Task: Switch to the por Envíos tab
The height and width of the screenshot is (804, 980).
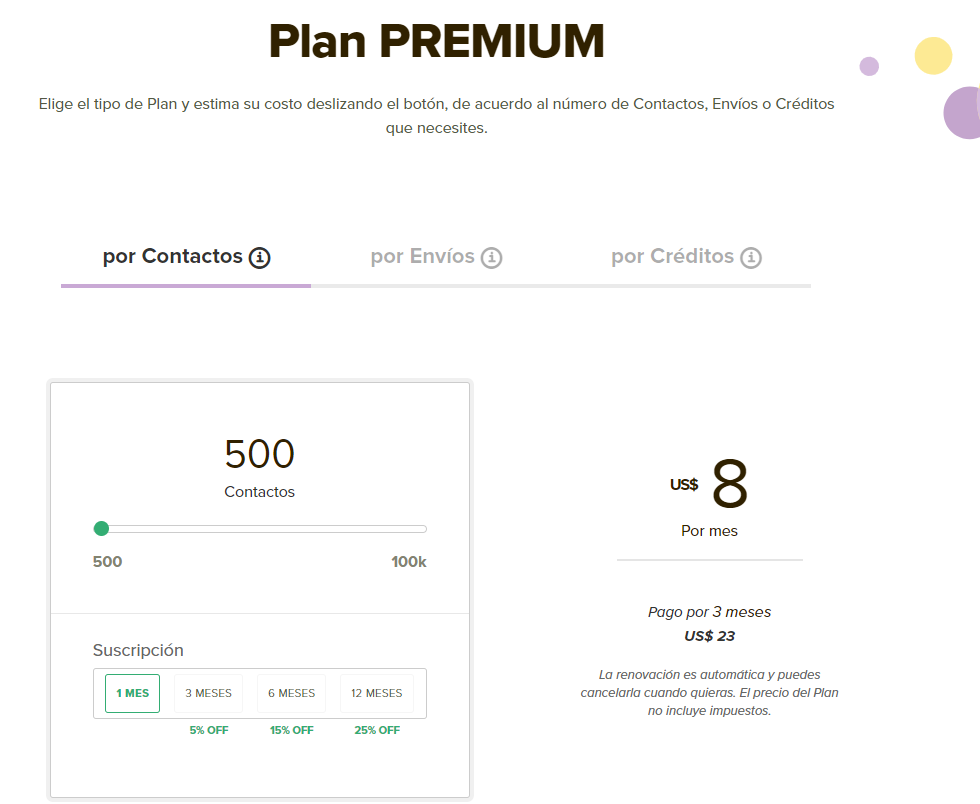Action: [422, 256]
